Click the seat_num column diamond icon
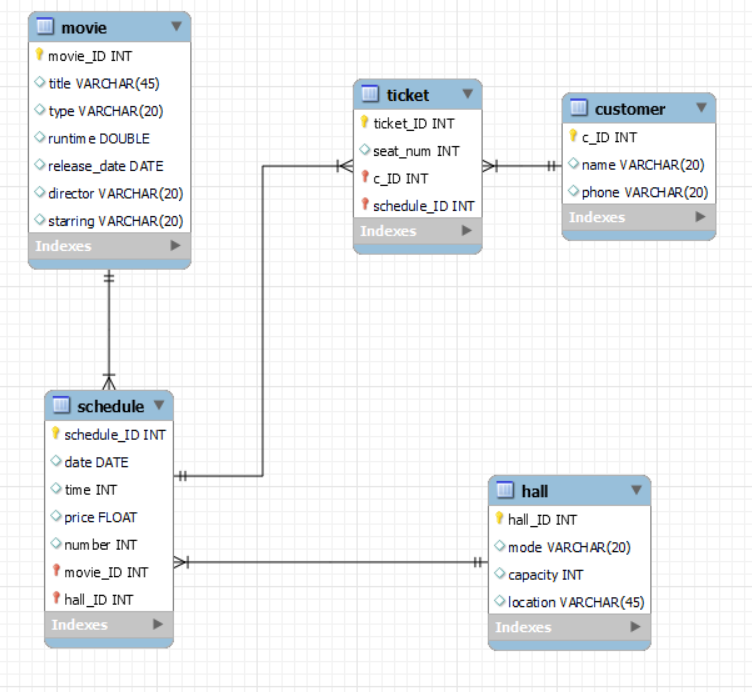Viewport: 752px width, 692px height. click(364, 150)
